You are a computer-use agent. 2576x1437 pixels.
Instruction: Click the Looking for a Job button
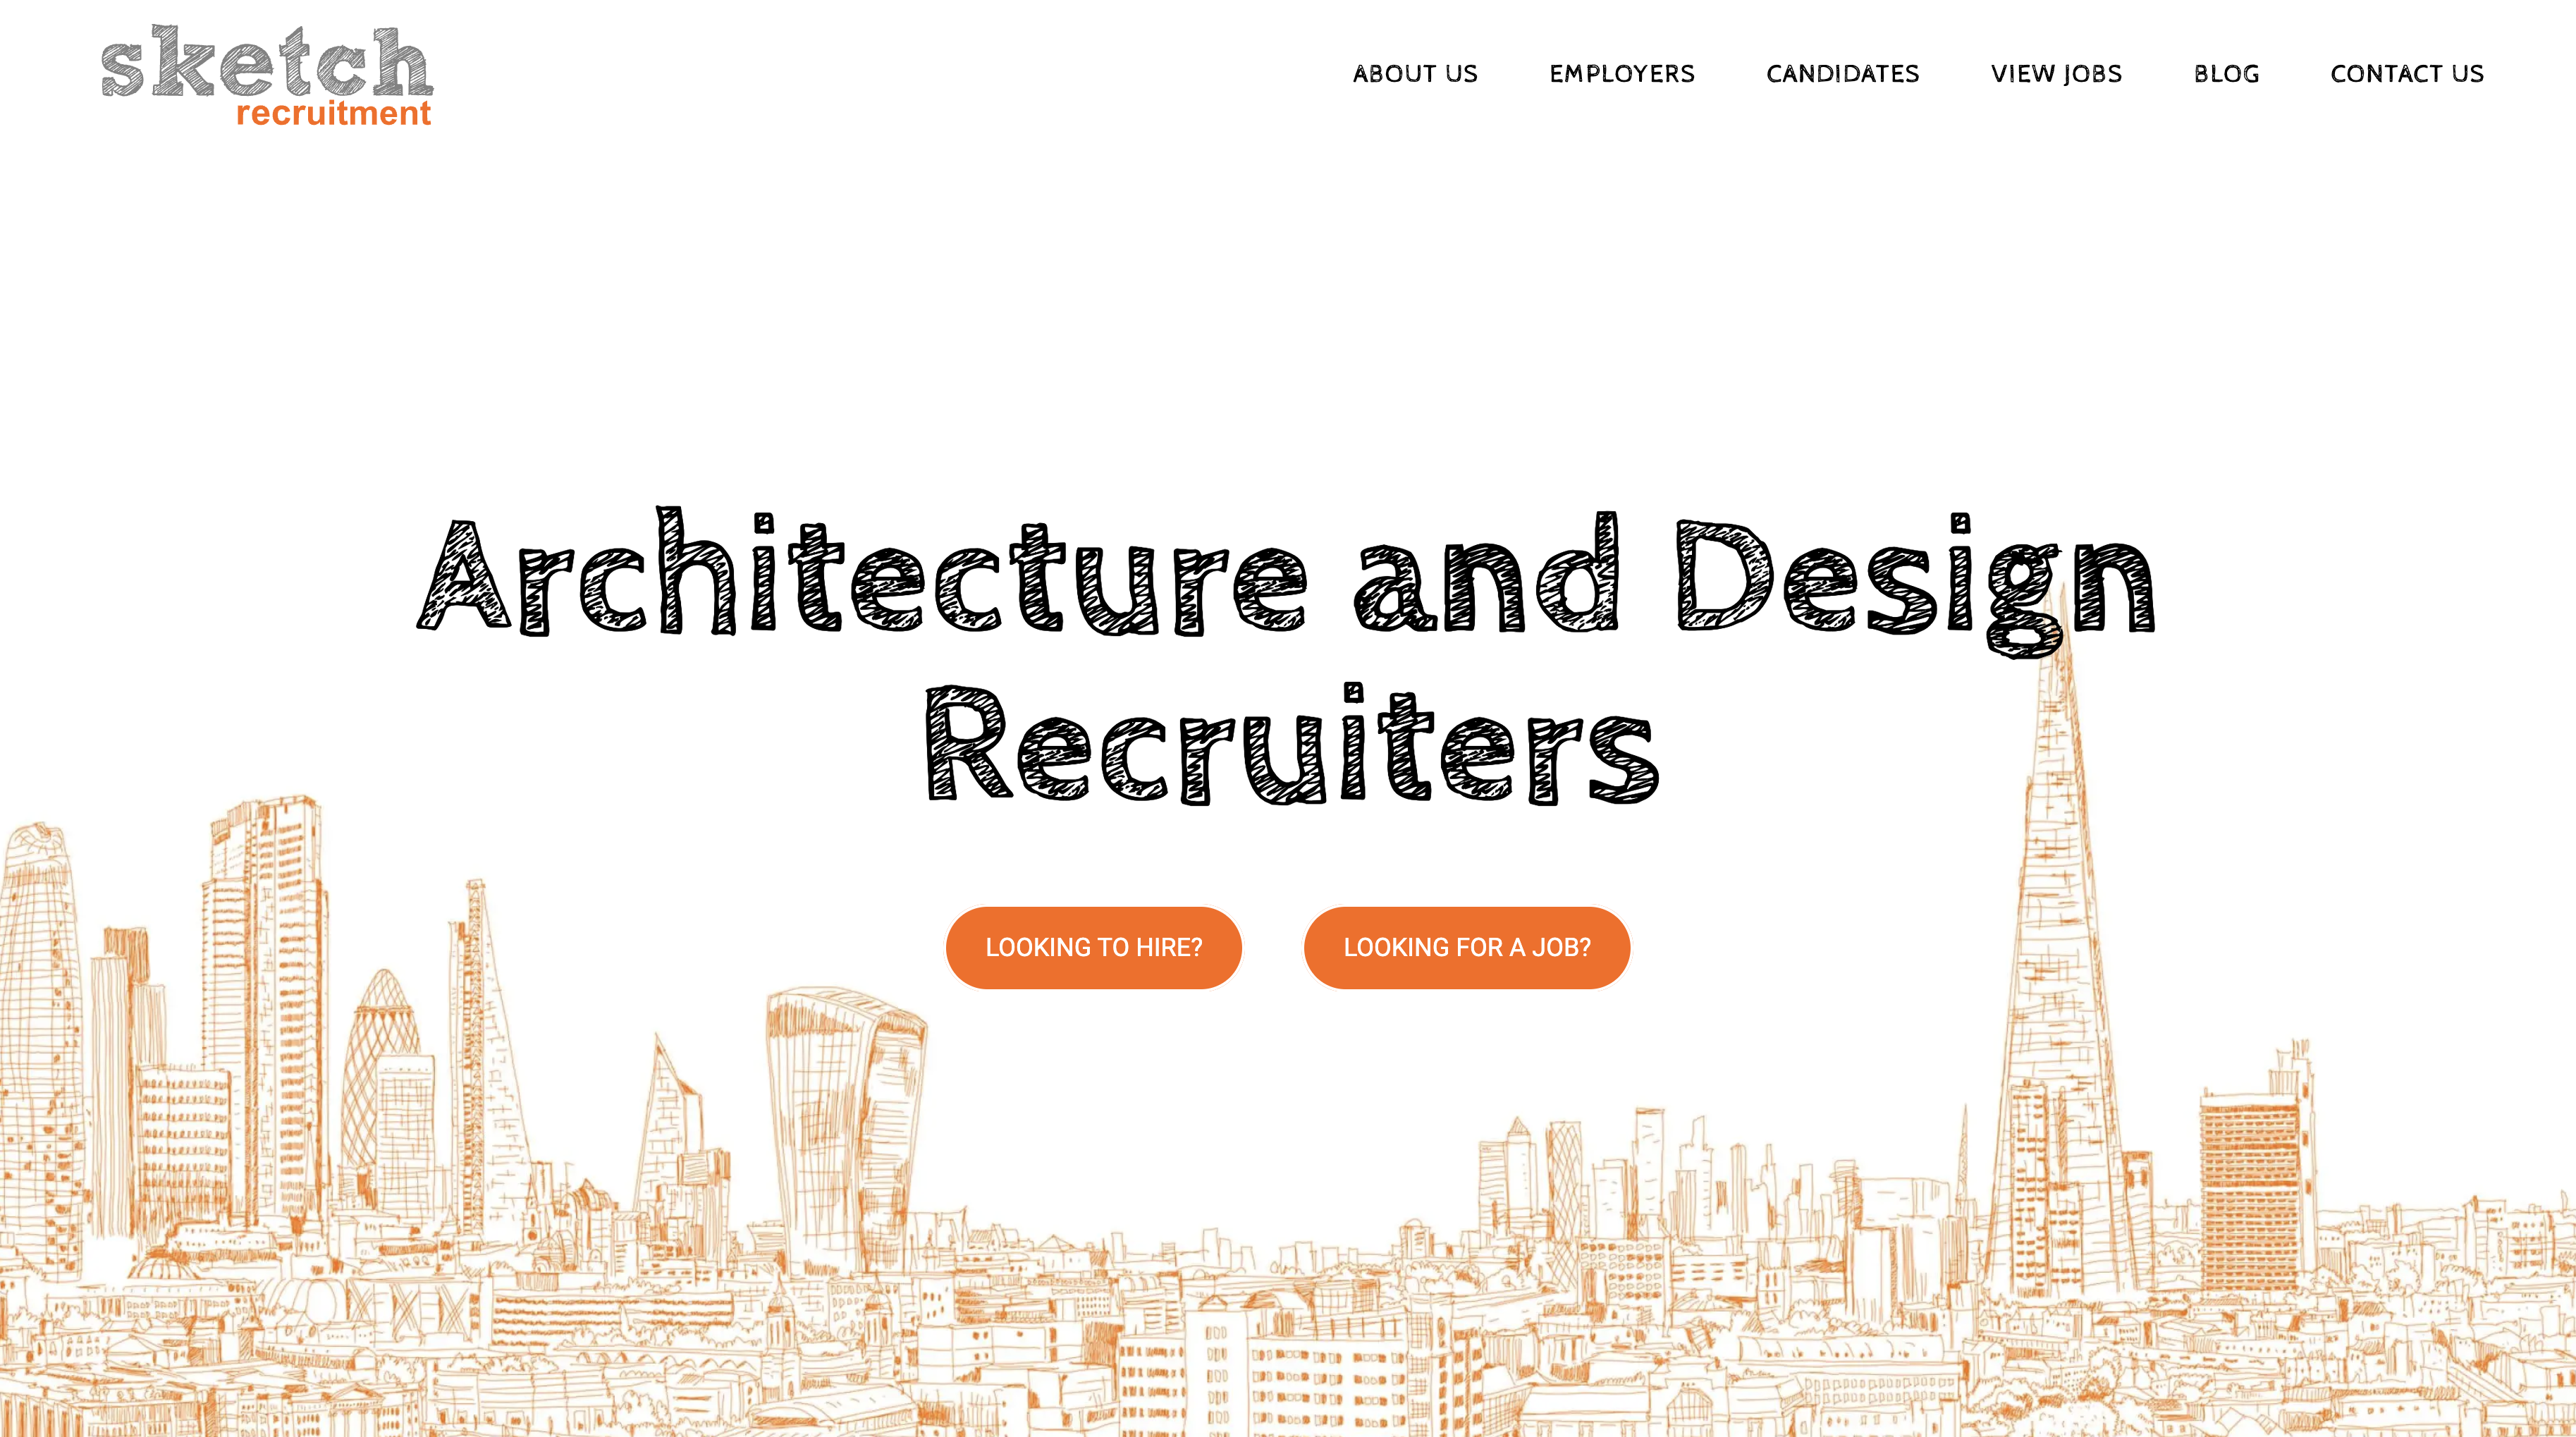tap(1466, 947)
